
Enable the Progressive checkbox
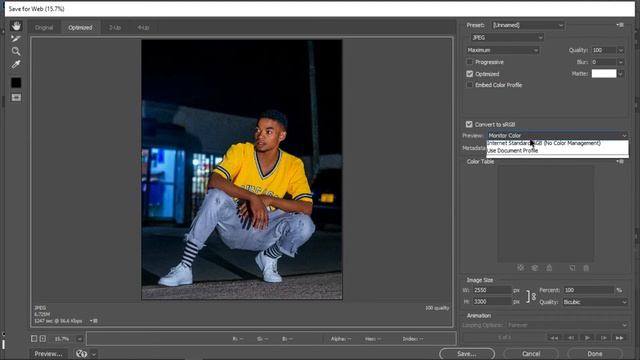469,62
